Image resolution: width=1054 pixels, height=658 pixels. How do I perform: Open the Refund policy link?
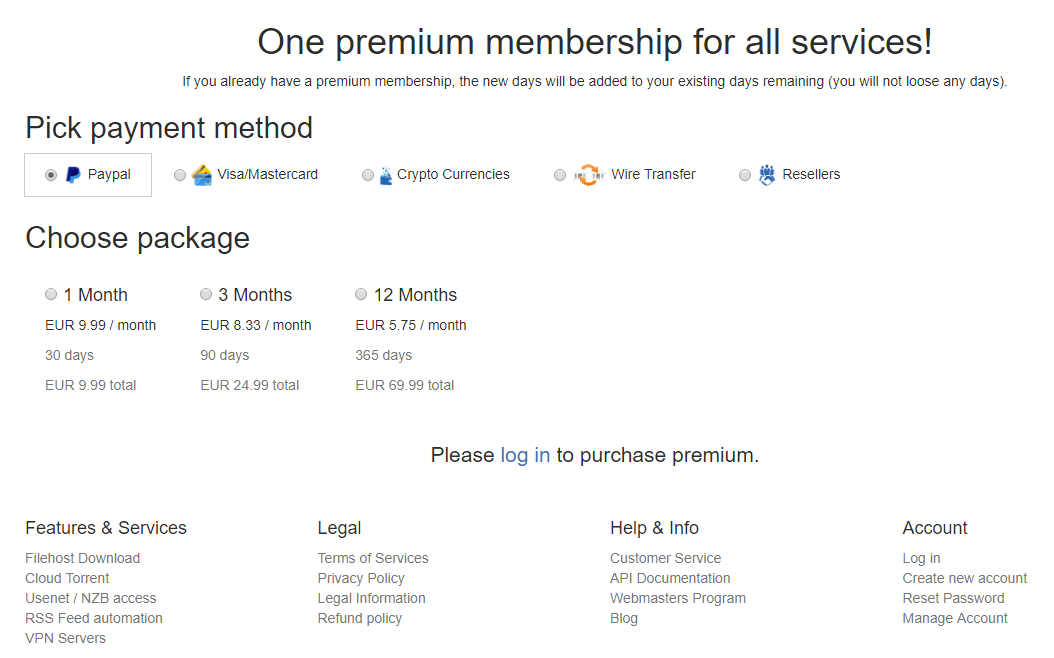[x=360, y=618]
